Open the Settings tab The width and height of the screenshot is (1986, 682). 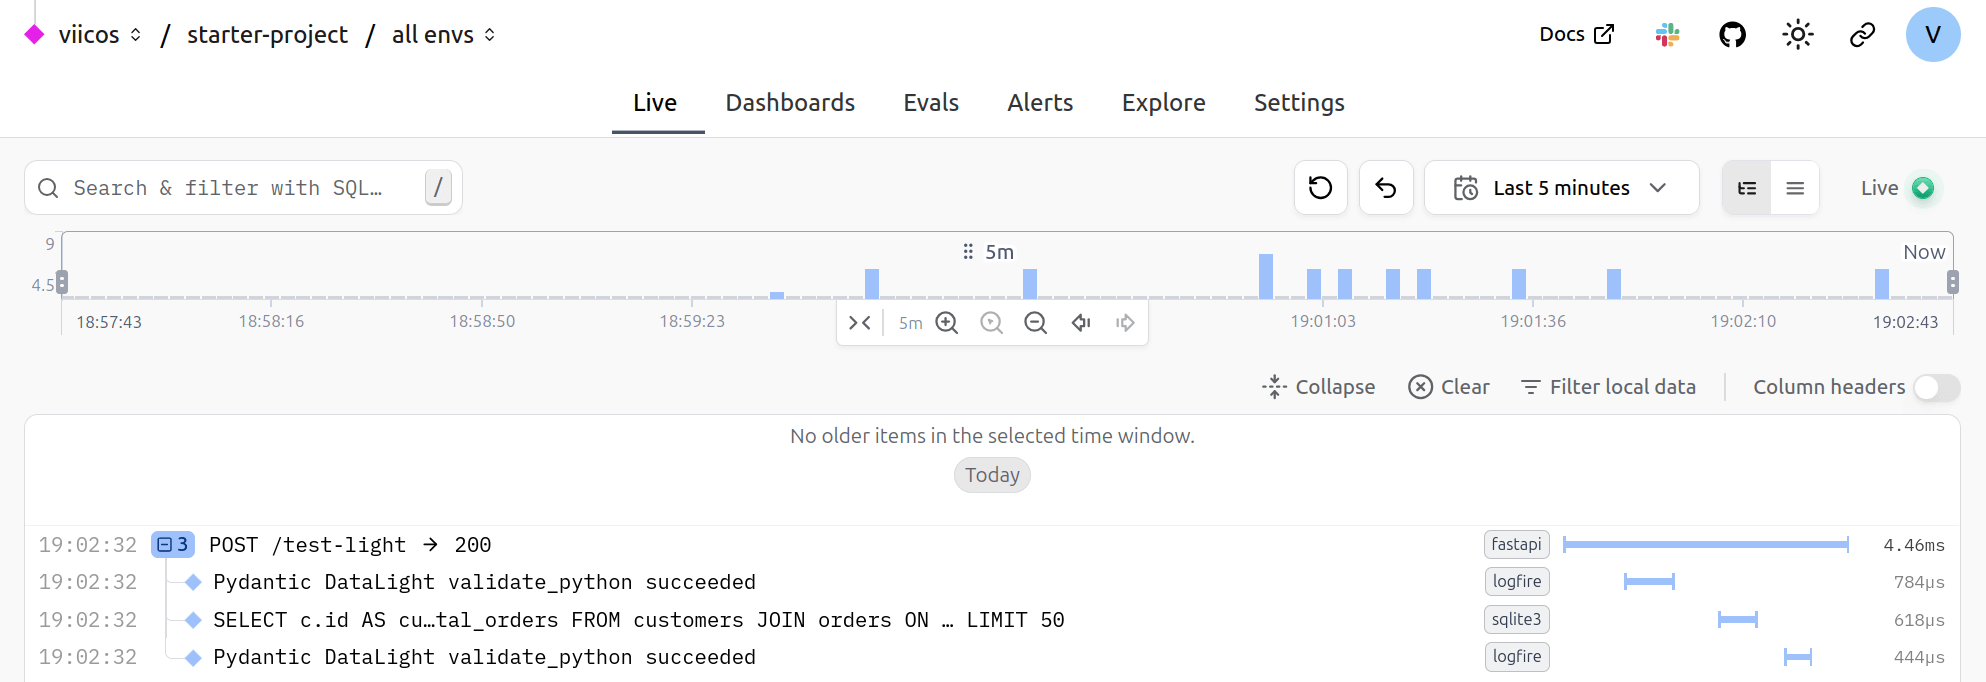pos(1299,103)
